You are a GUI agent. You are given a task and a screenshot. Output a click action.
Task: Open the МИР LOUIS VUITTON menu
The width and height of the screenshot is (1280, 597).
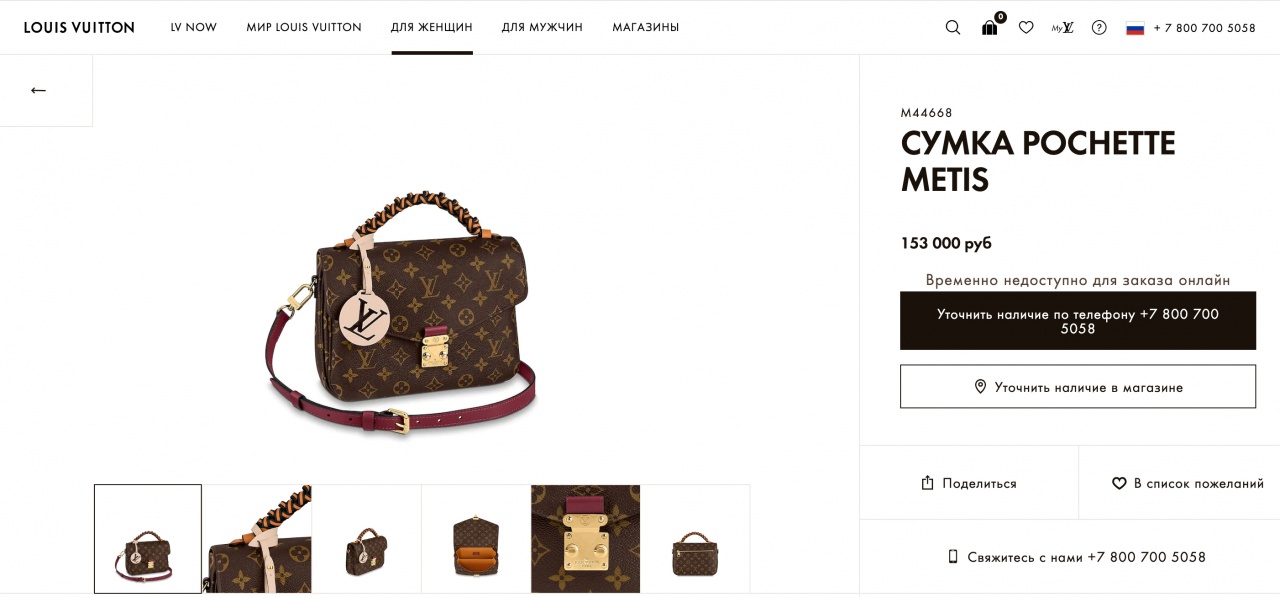click(x=304, y=27)
